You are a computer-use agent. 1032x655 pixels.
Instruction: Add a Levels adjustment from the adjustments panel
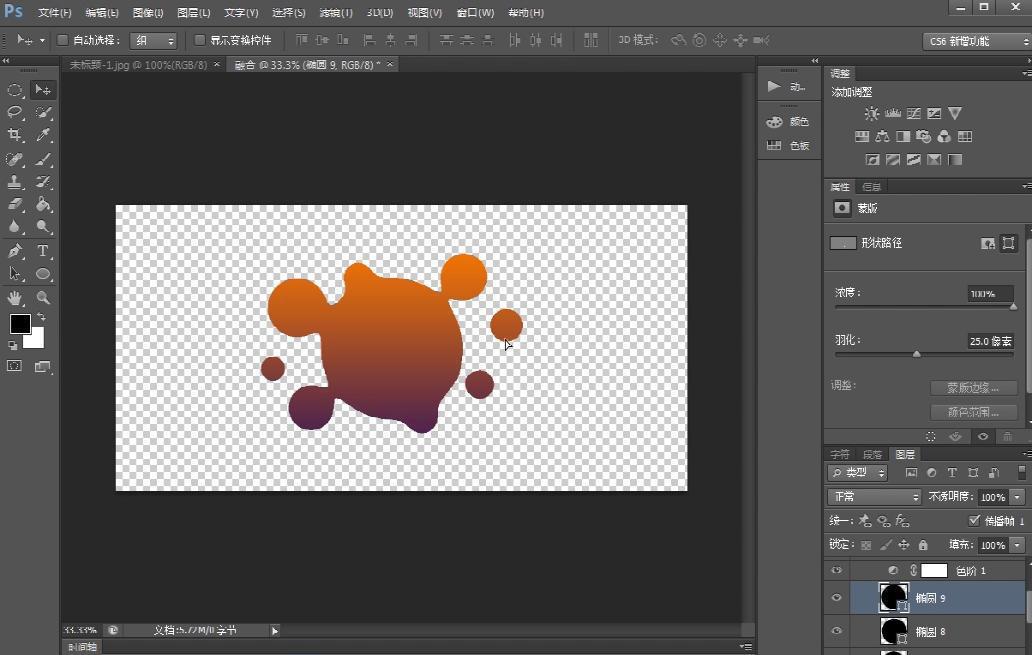point(892,113)
